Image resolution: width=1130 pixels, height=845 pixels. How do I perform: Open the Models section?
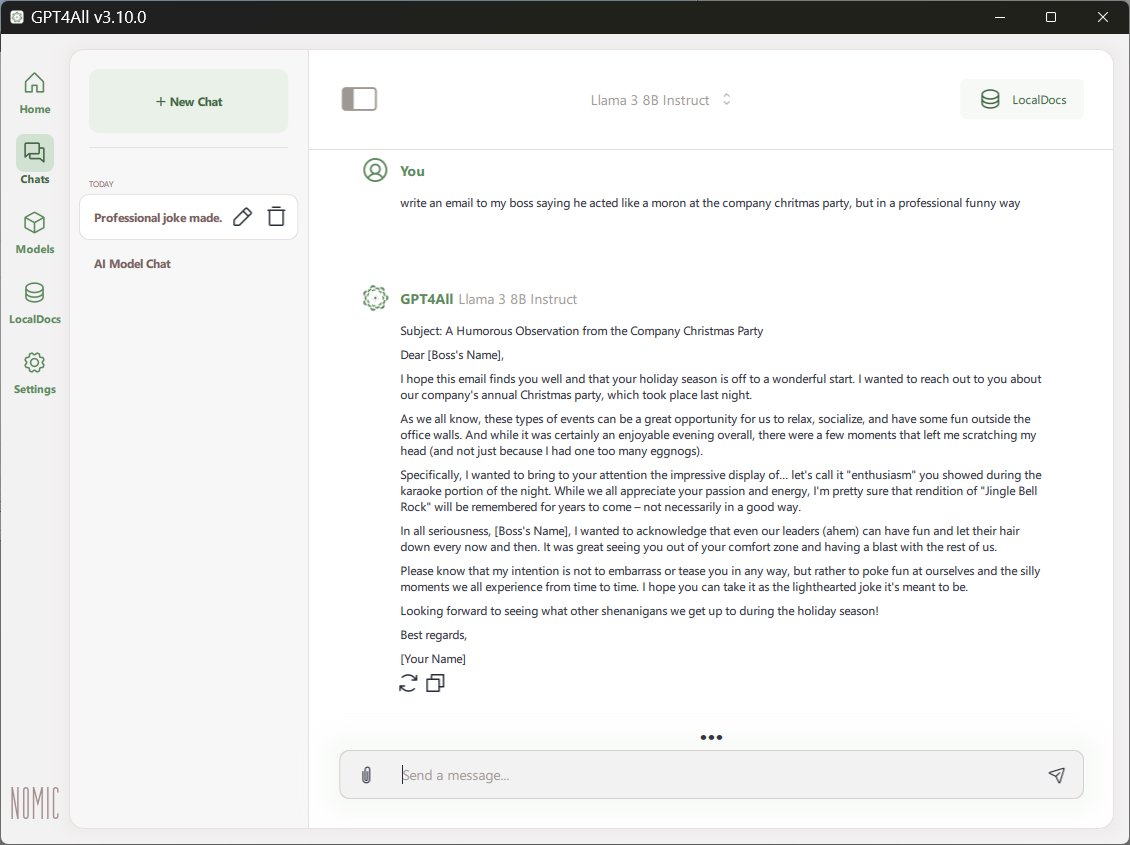pyautogui.click(x=35, y=233)
